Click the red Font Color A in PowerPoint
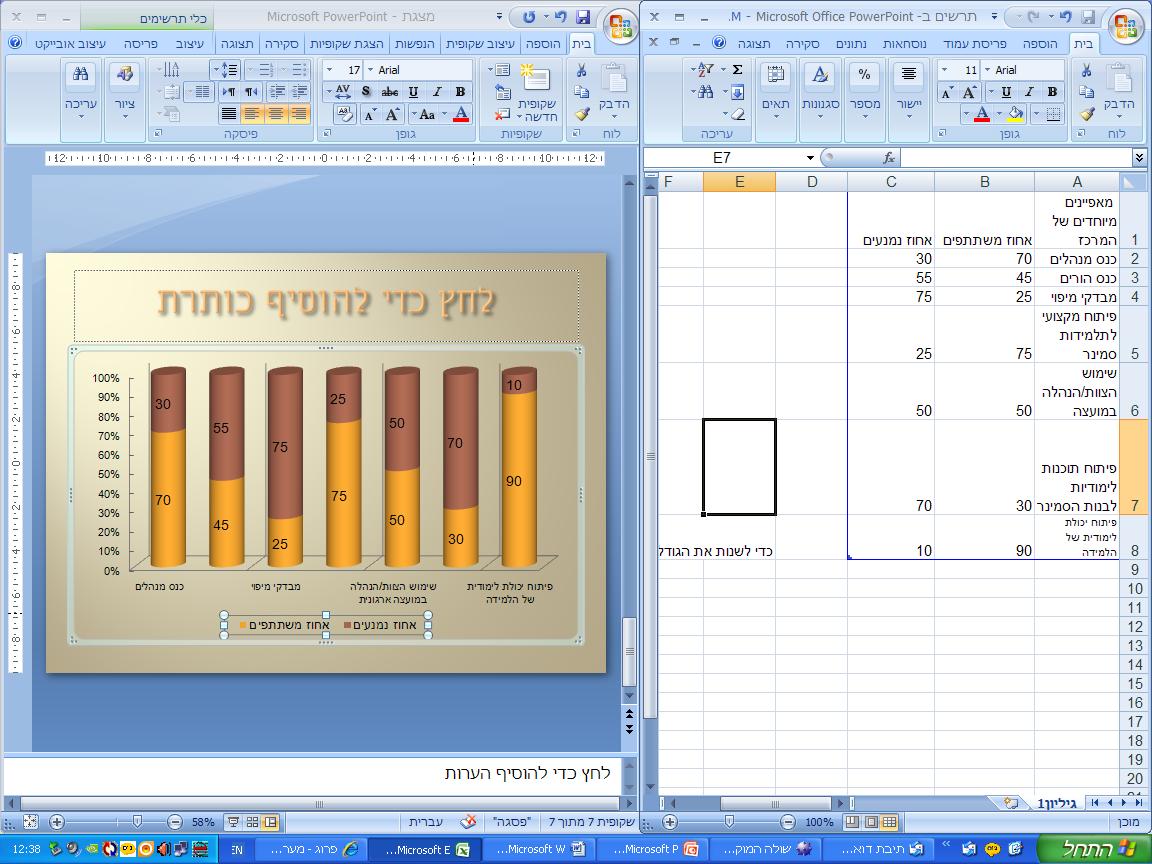1152x864 pixels. coord(461,114)
